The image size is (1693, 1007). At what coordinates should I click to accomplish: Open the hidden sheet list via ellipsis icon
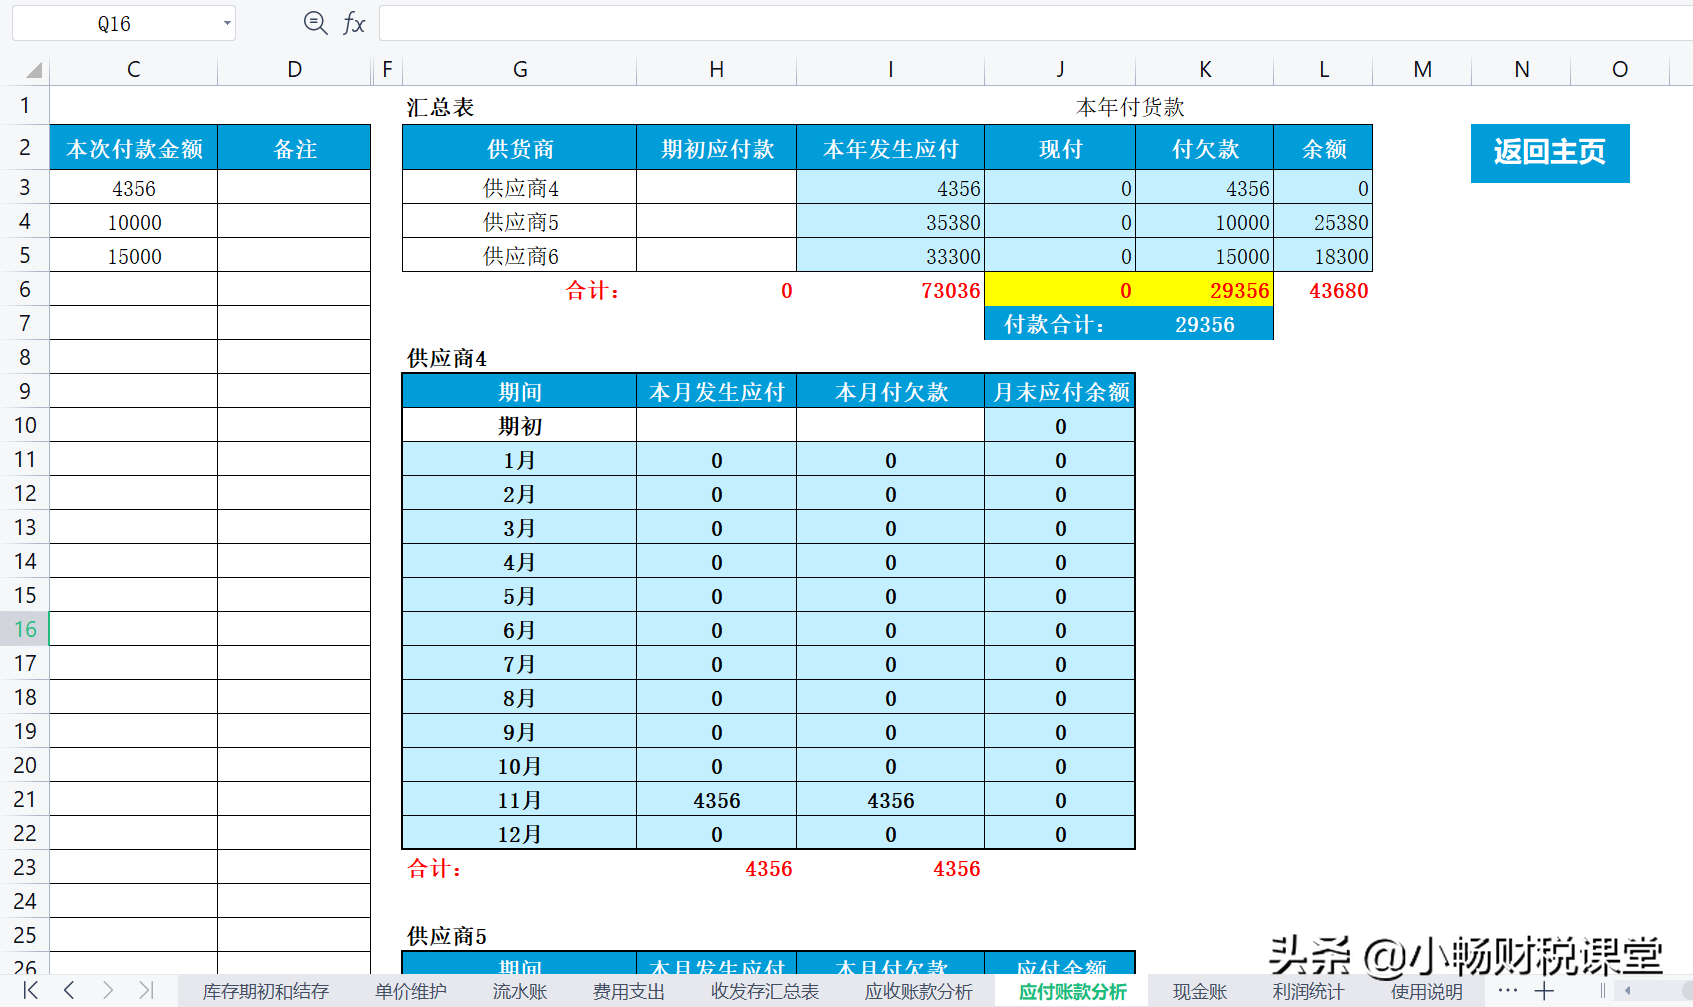tap(1506, 990)
